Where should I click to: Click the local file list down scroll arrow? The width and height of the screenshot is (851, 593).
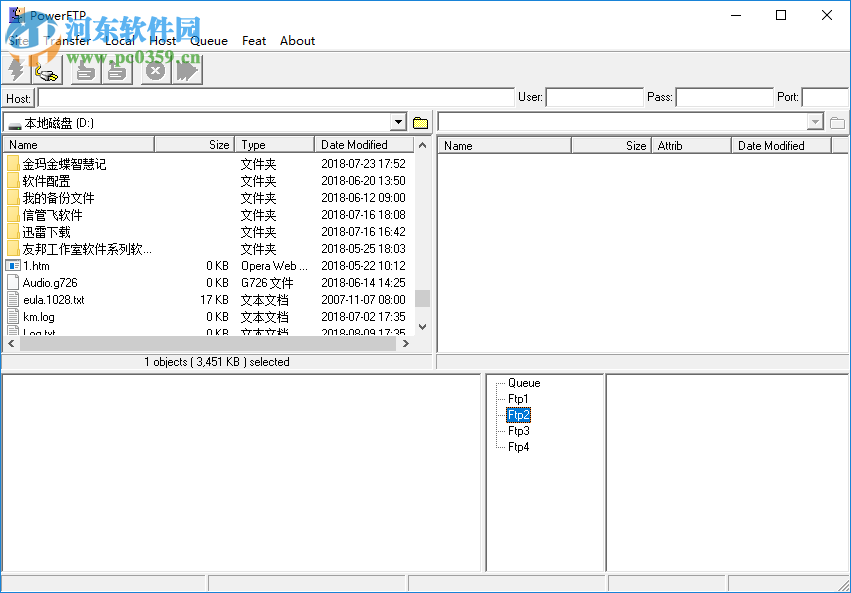(x=422, y=326)
